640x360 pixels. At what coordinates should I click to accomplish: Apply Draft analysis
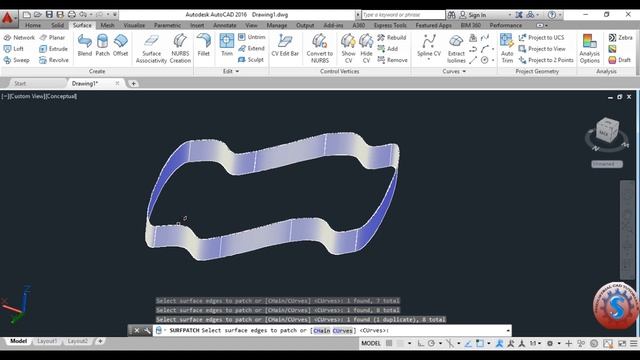pos(620,60)
